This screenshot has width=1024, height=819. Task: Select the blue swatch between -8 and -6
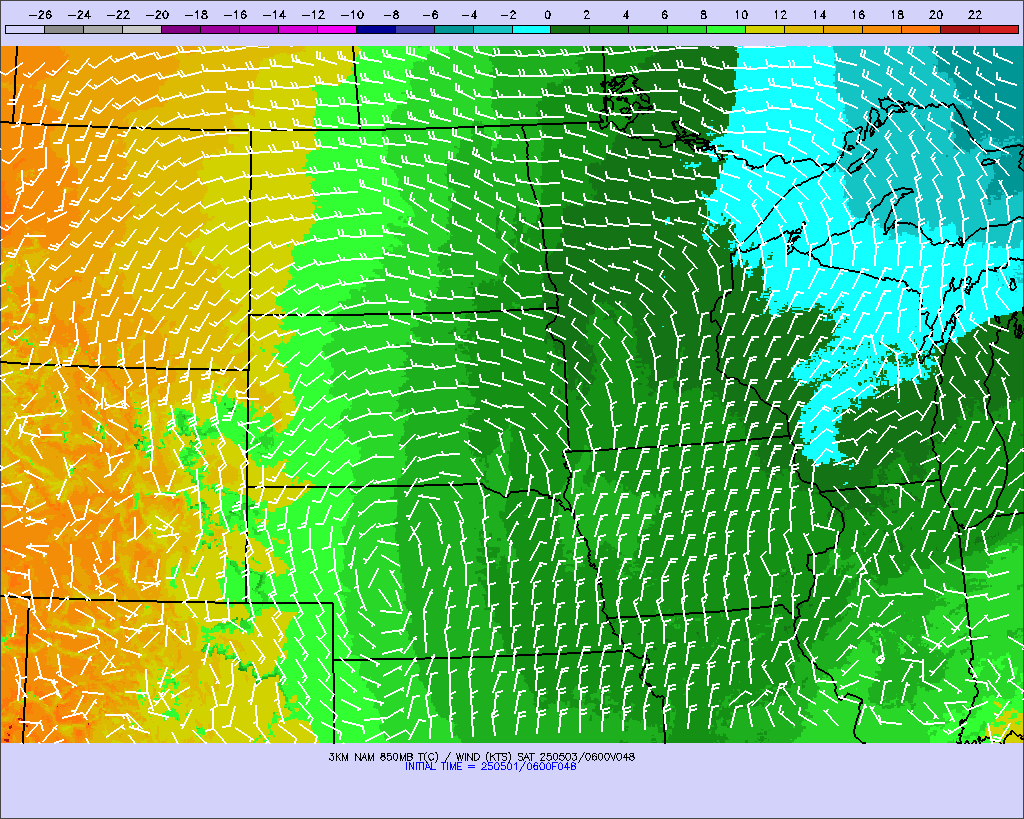(x=415, y=29)
